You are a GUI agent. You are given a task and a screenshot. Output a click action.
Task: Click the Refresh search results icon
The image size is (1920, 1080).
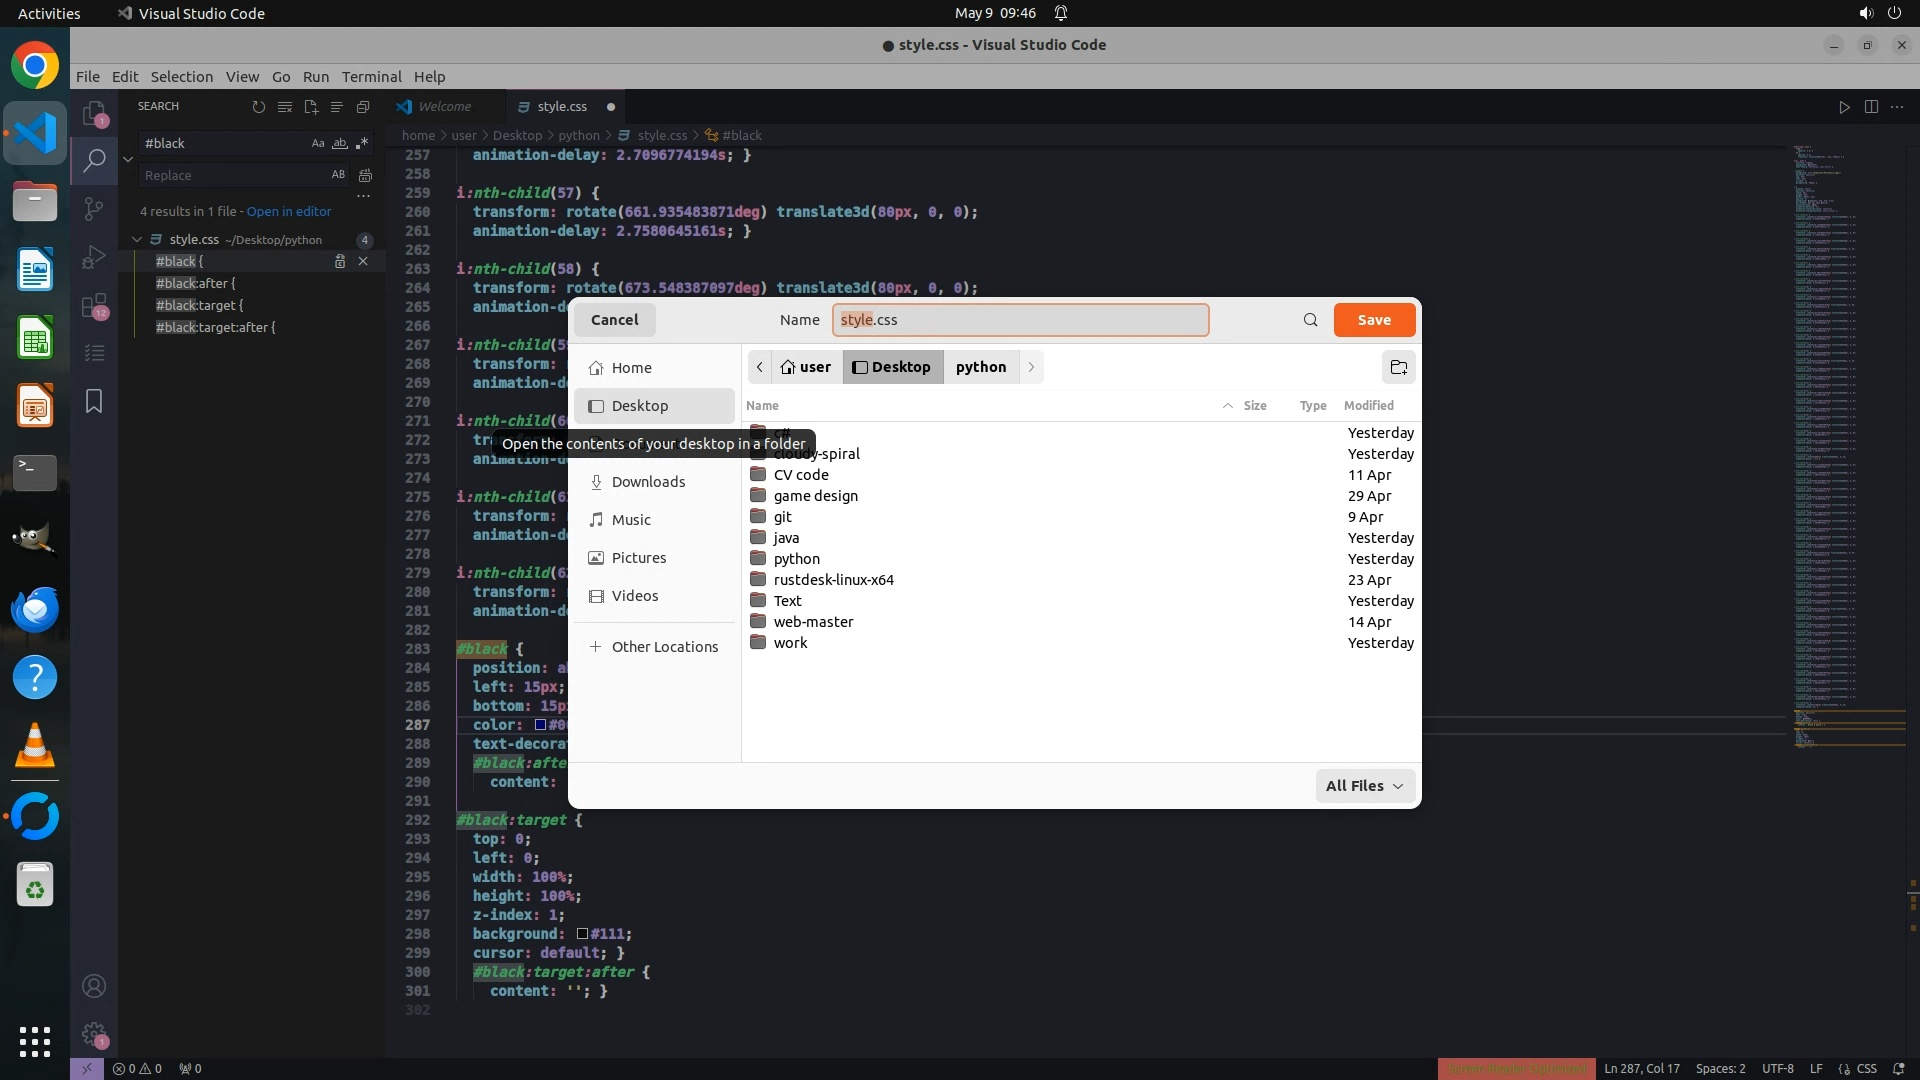tap(258, 107)
